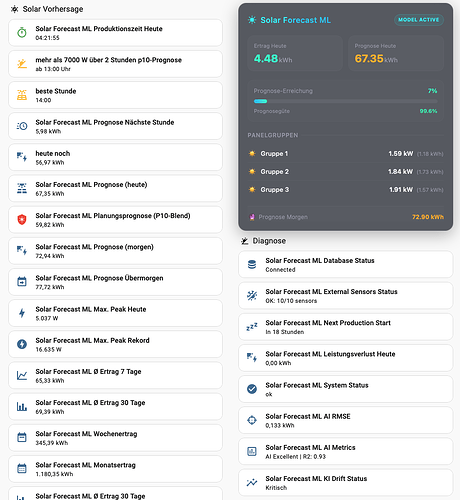Image resolution: width=460 pixels, height=500 pixels.
Task: Click the line chart icon for Ertrag 7 Tage
Action: pyautogui.click(x=22, y=375)
